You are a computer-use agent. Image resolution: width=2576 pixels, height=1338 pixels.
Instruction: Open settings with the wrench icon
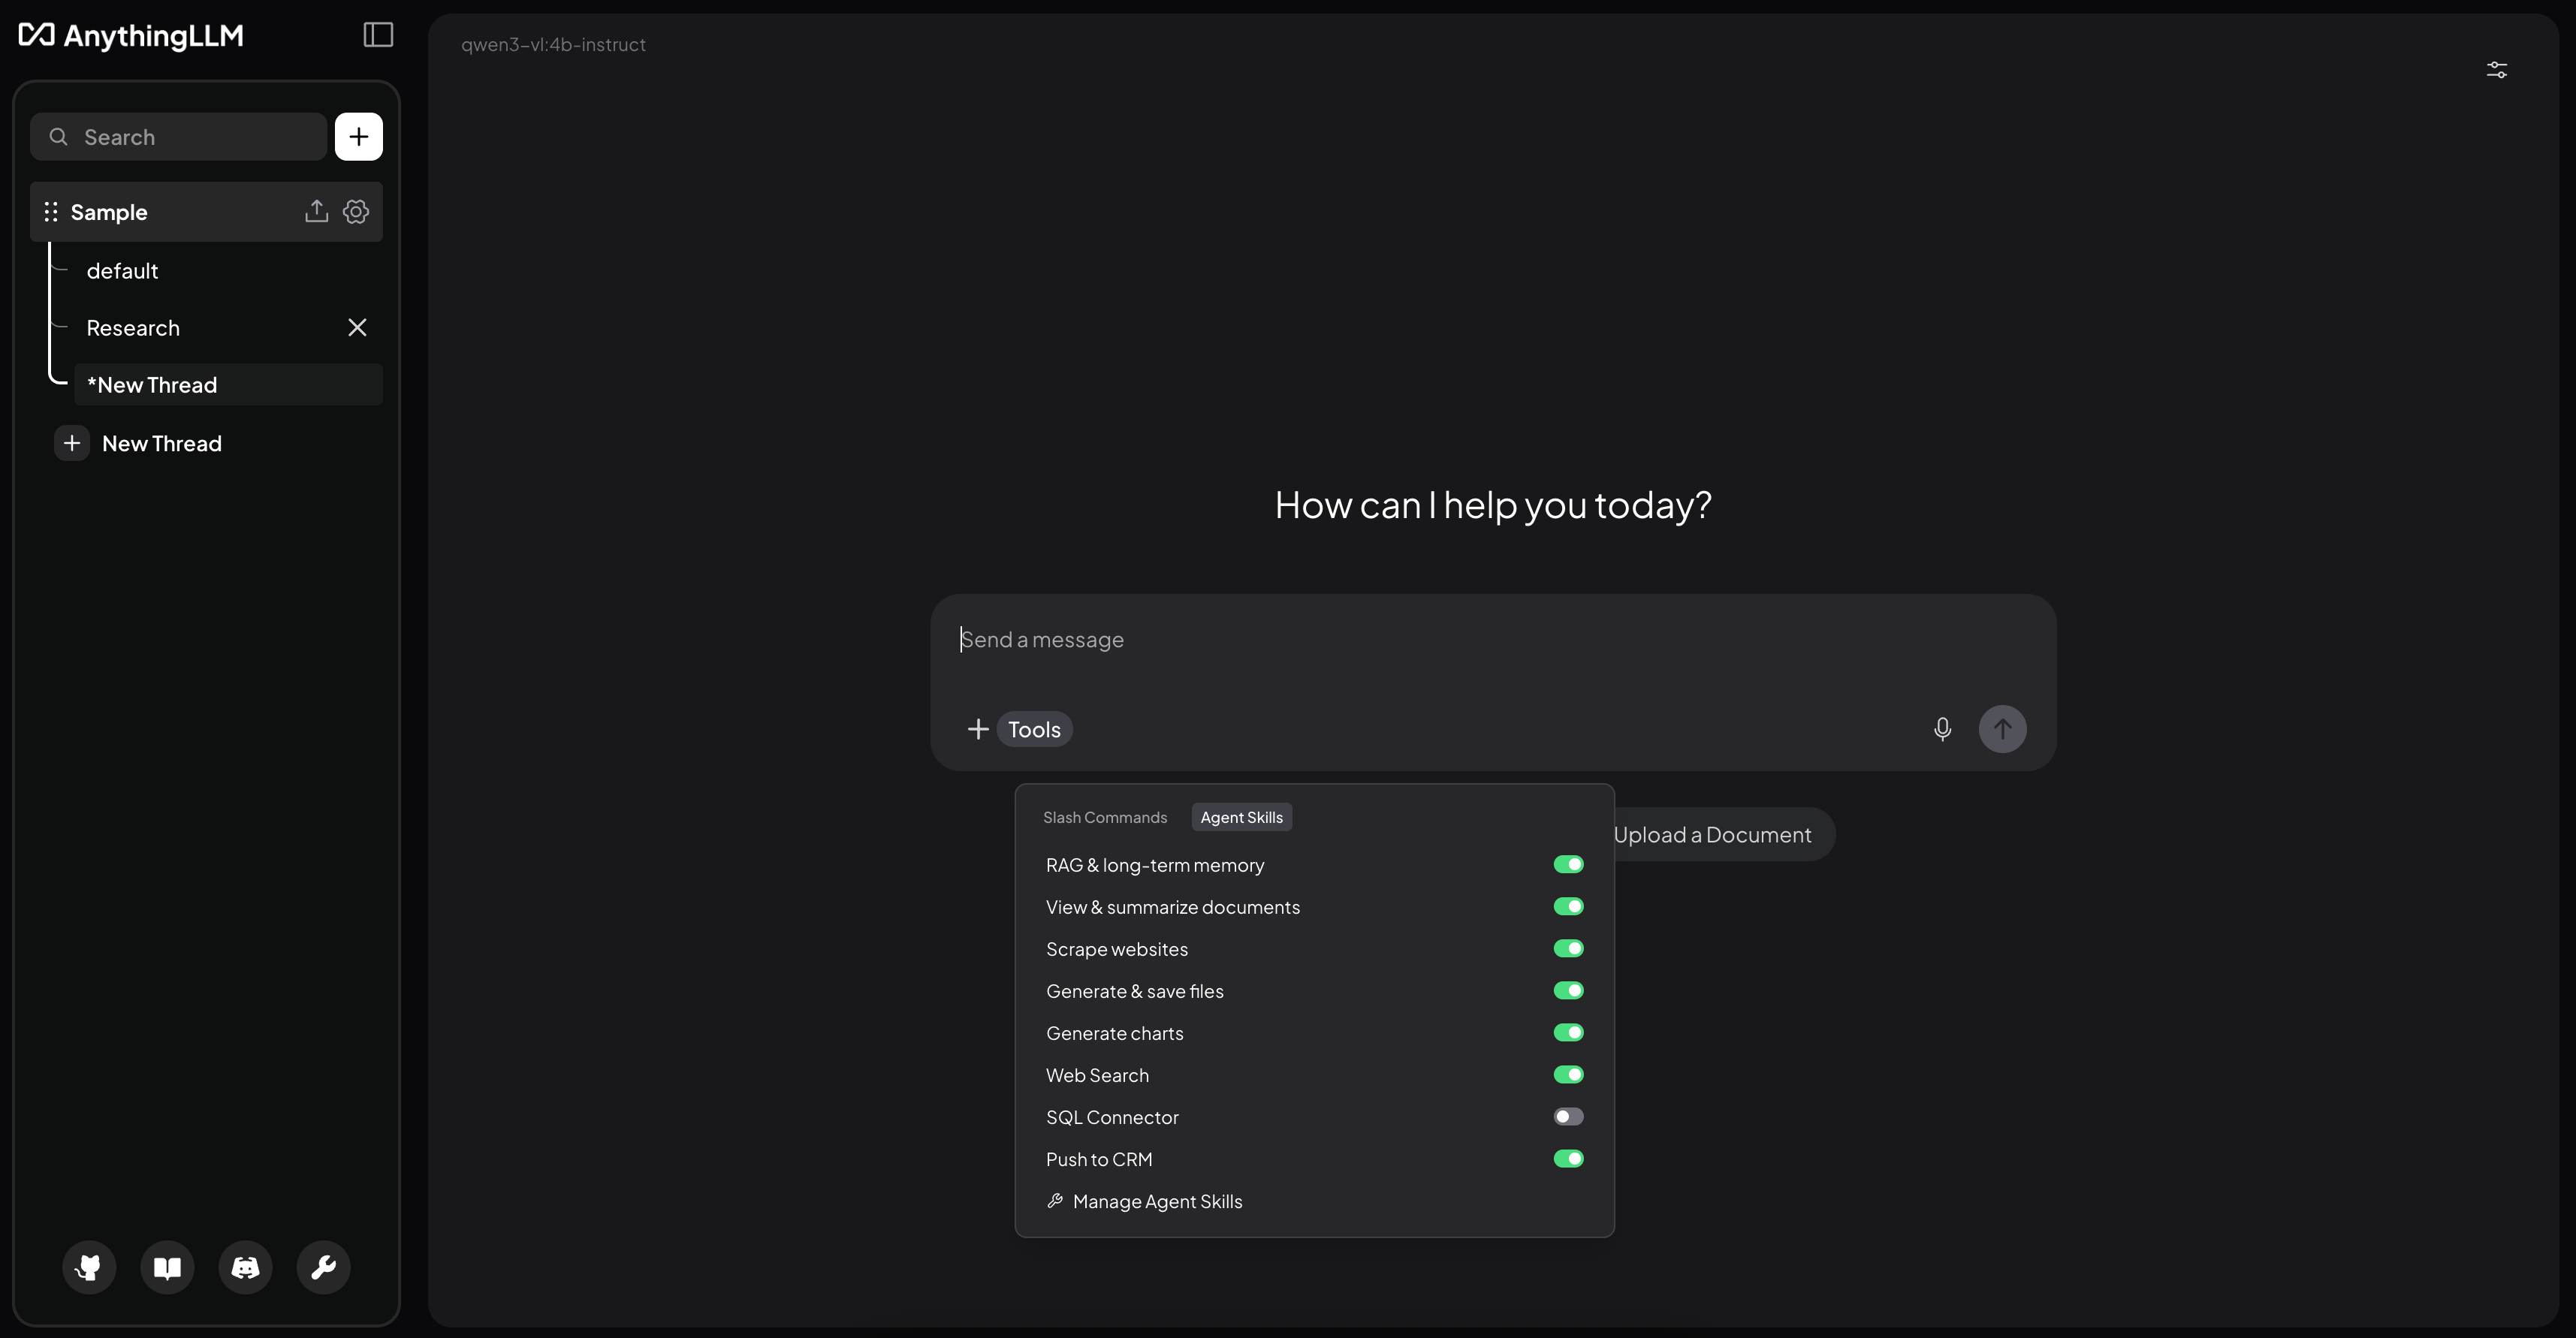click(323, 1267)
